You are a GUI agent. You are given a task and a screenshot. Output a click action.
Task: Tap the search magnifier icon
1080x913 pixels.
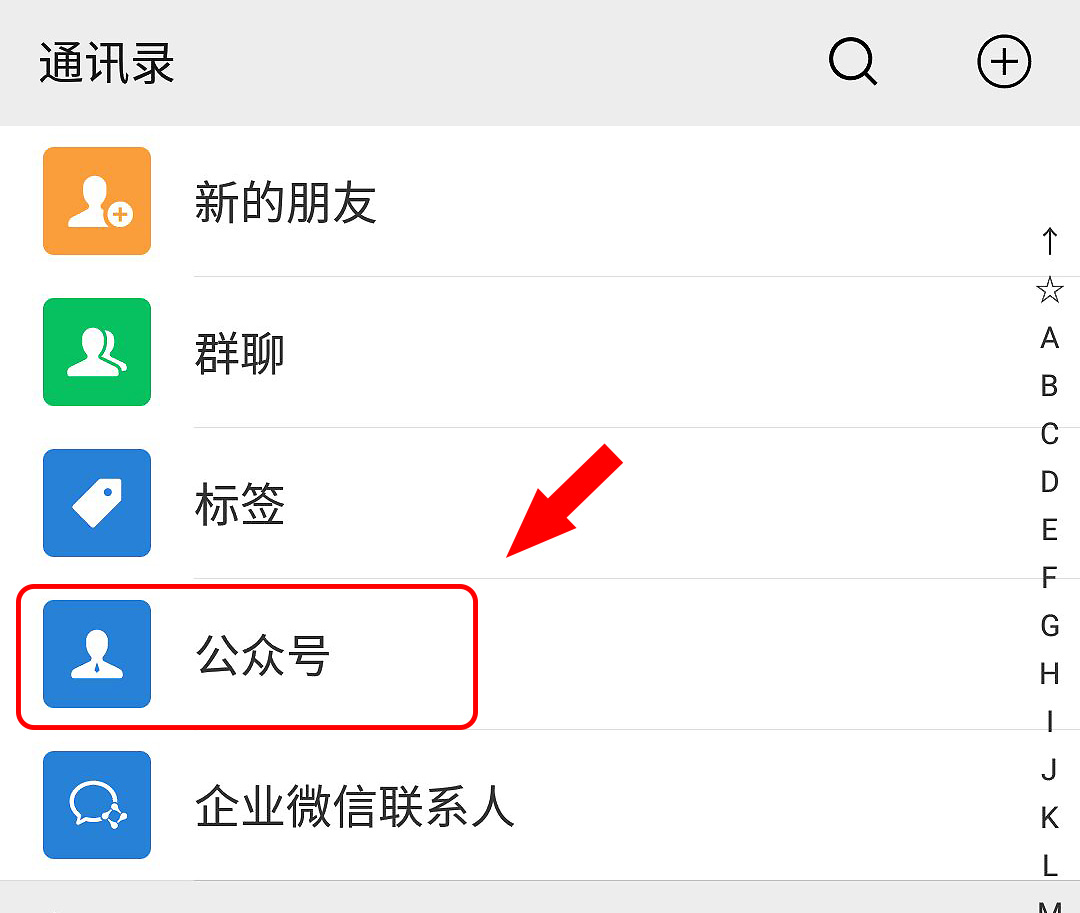tap(853, 62)
